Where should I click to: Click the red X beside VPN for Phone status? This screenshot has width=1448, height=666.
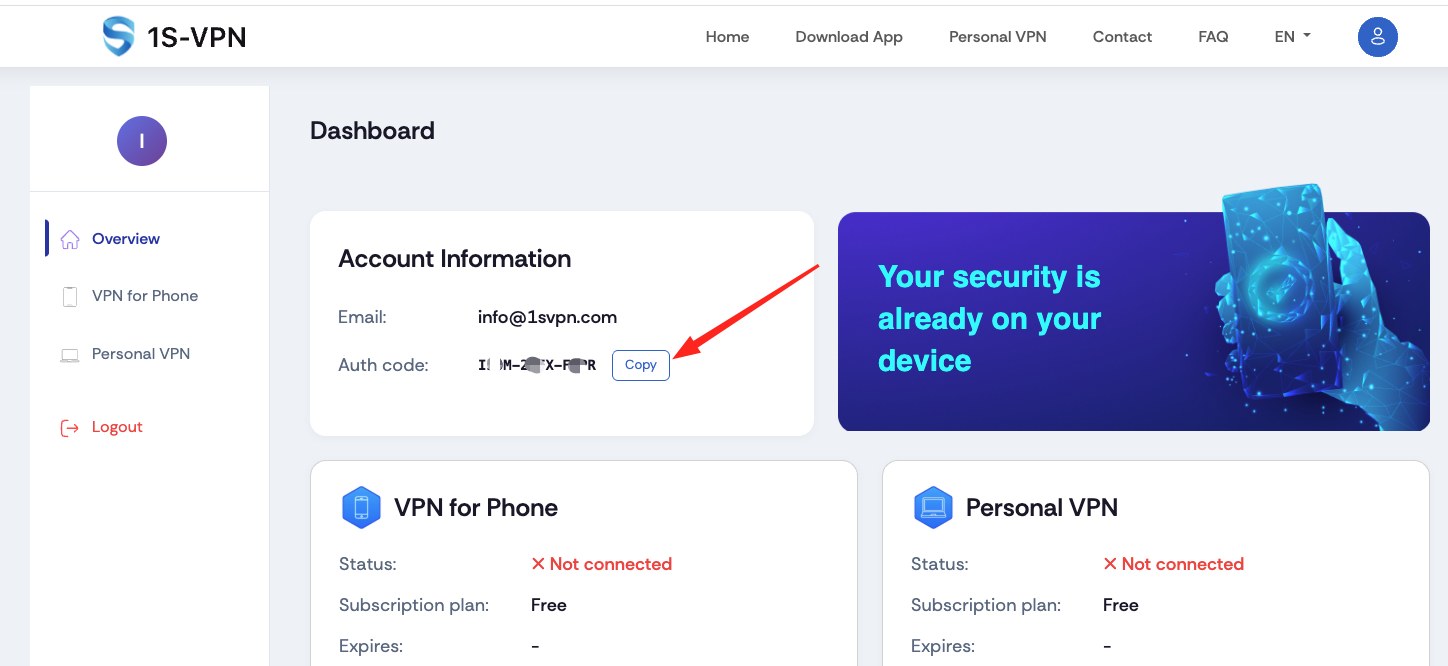(538, 563)
